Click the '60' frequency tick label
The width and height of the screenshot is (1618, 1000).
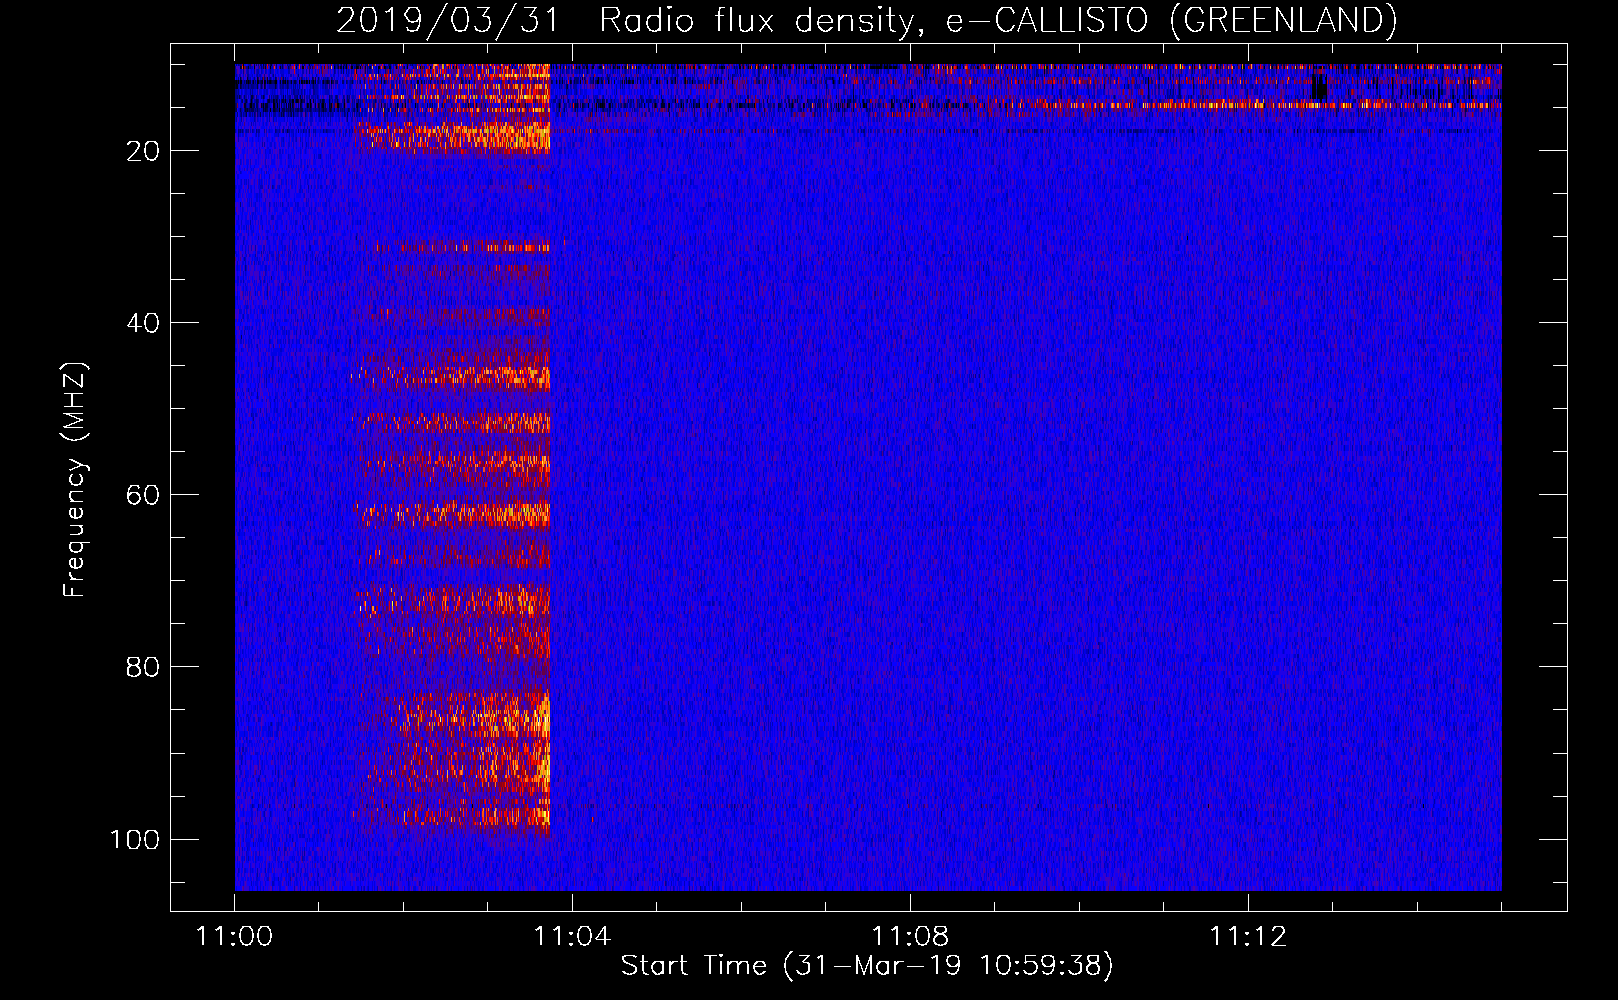pyautogui.click(x=143, y=495)
